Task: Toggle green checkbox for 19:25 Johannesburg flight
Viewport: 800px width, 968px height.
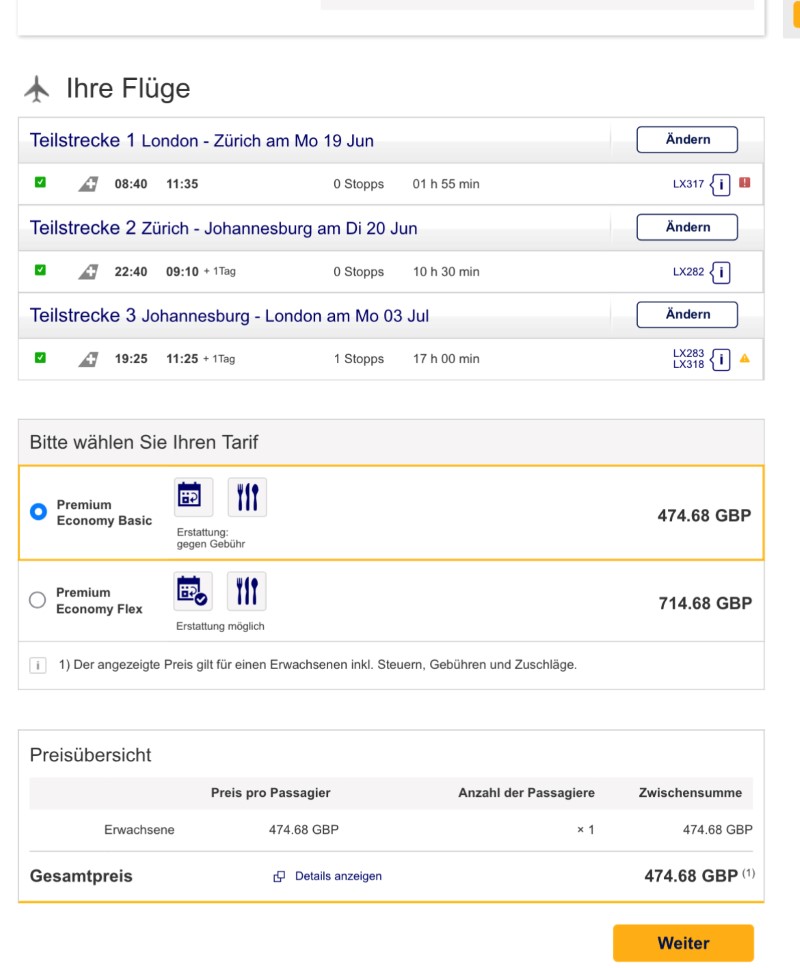Action: click(40, 357)
